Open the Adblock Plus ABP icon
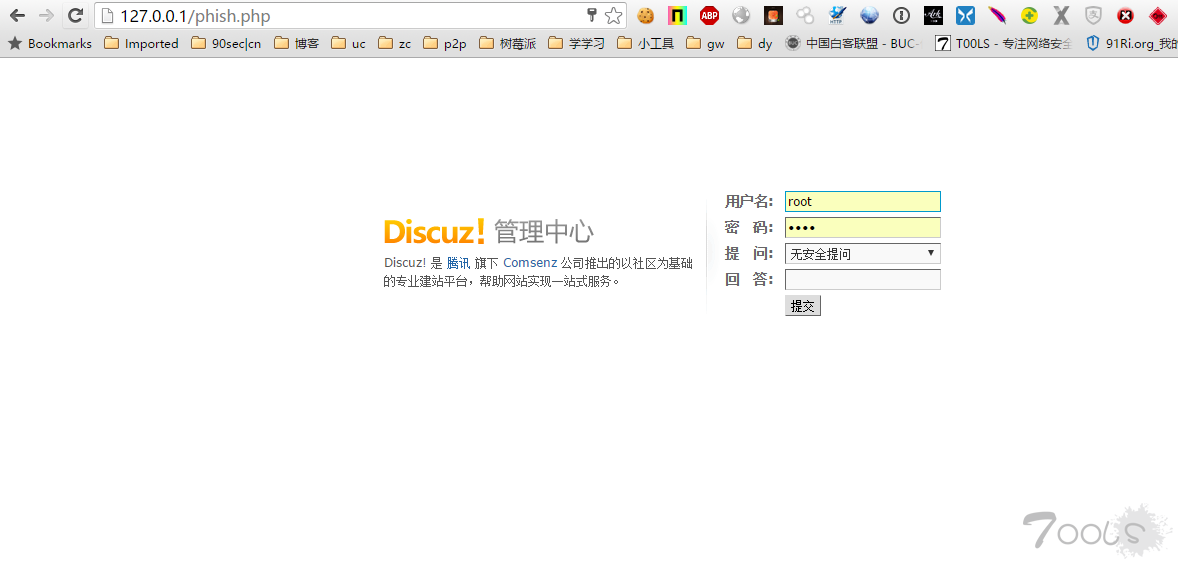This screenshot has height=564, width=1178. [709, 15]
